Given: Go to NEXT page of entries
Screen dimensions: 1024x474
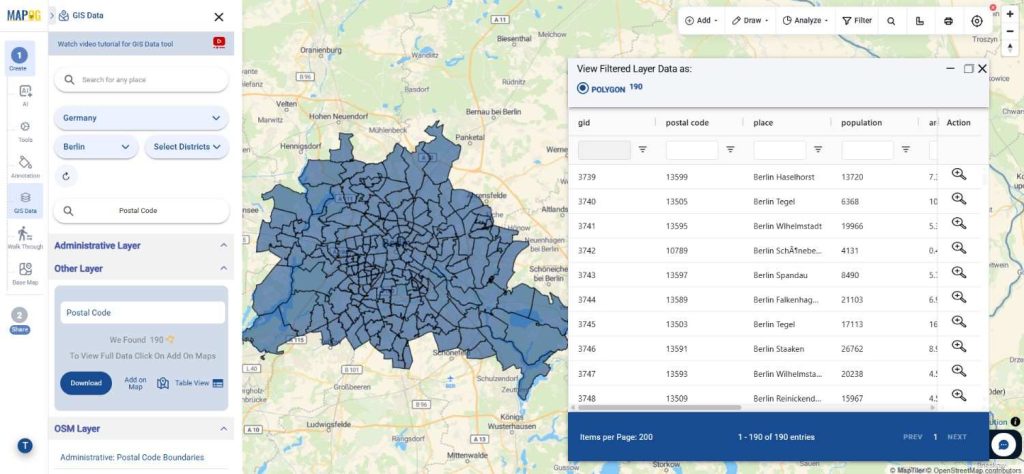Looking at the screenshot, I should click(x=957, y=437).
